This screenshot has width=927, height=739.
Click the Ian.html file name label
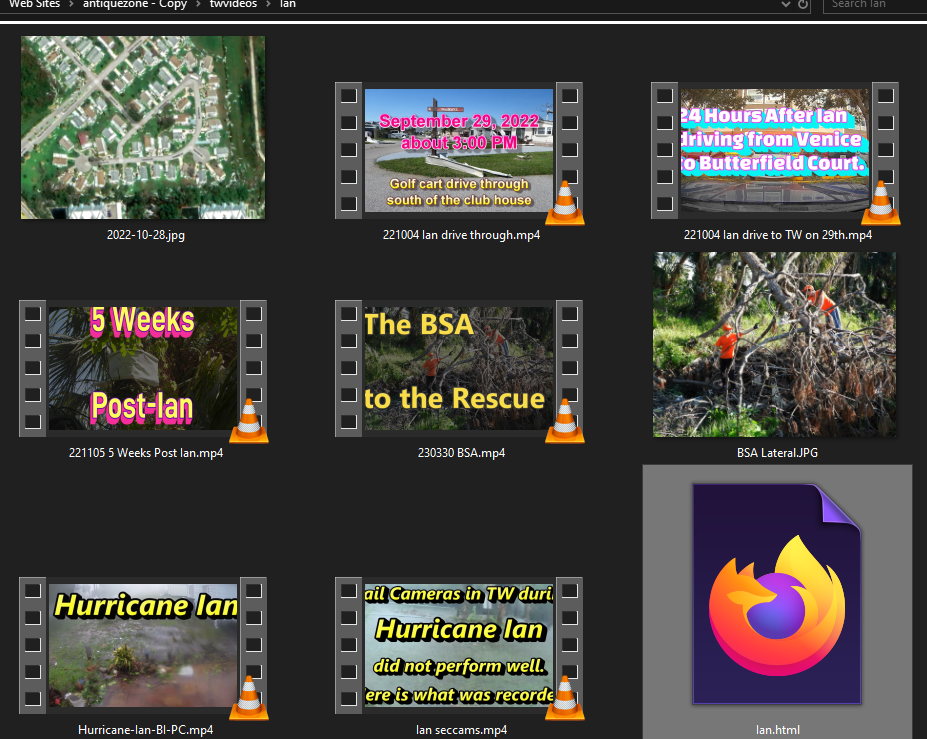[777, 730]
